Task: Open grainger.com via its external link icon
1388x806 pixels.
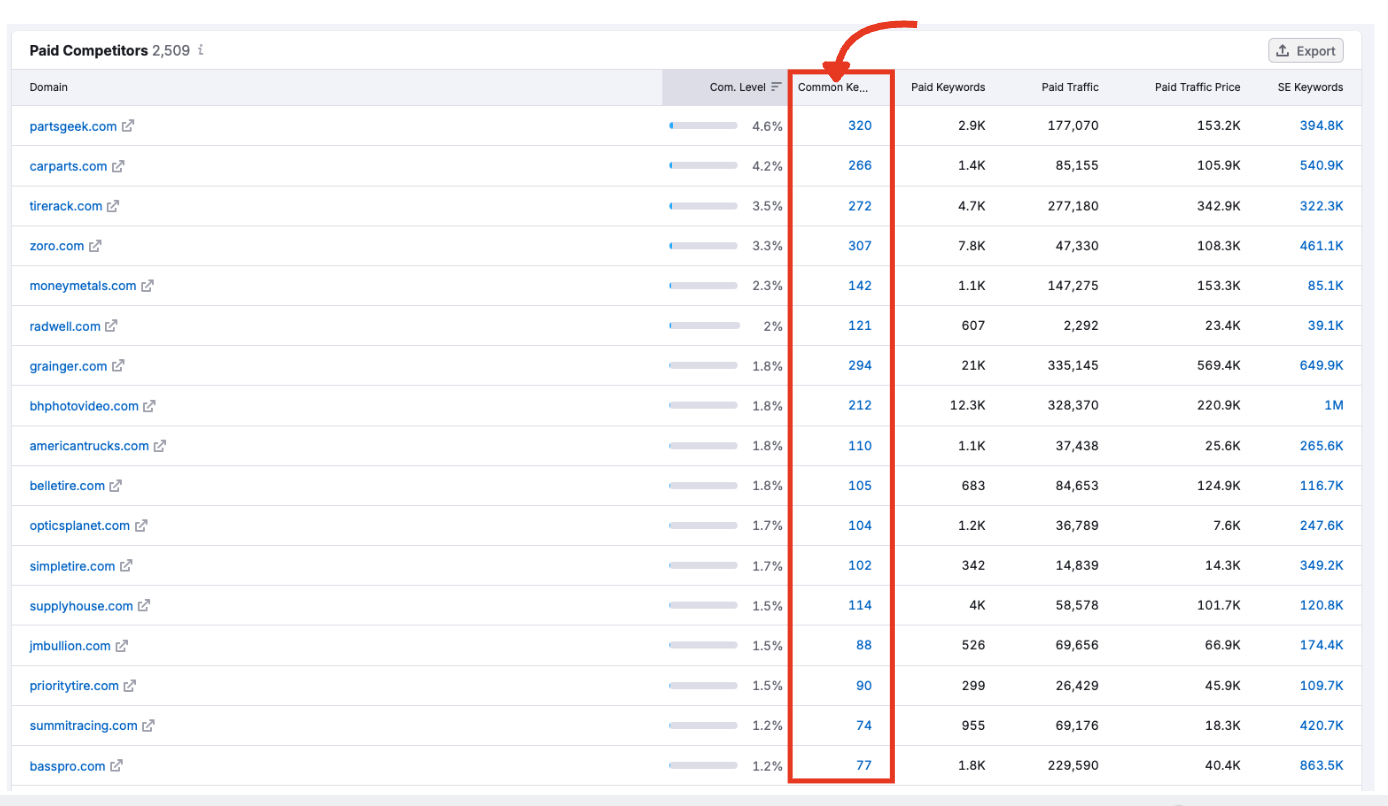Action: [119, 366]
